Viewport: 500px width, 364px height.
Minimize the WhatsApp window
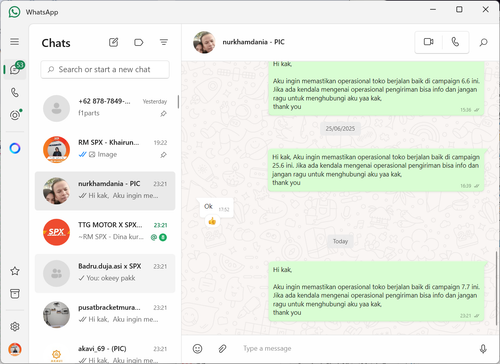(x=433, y=9)
